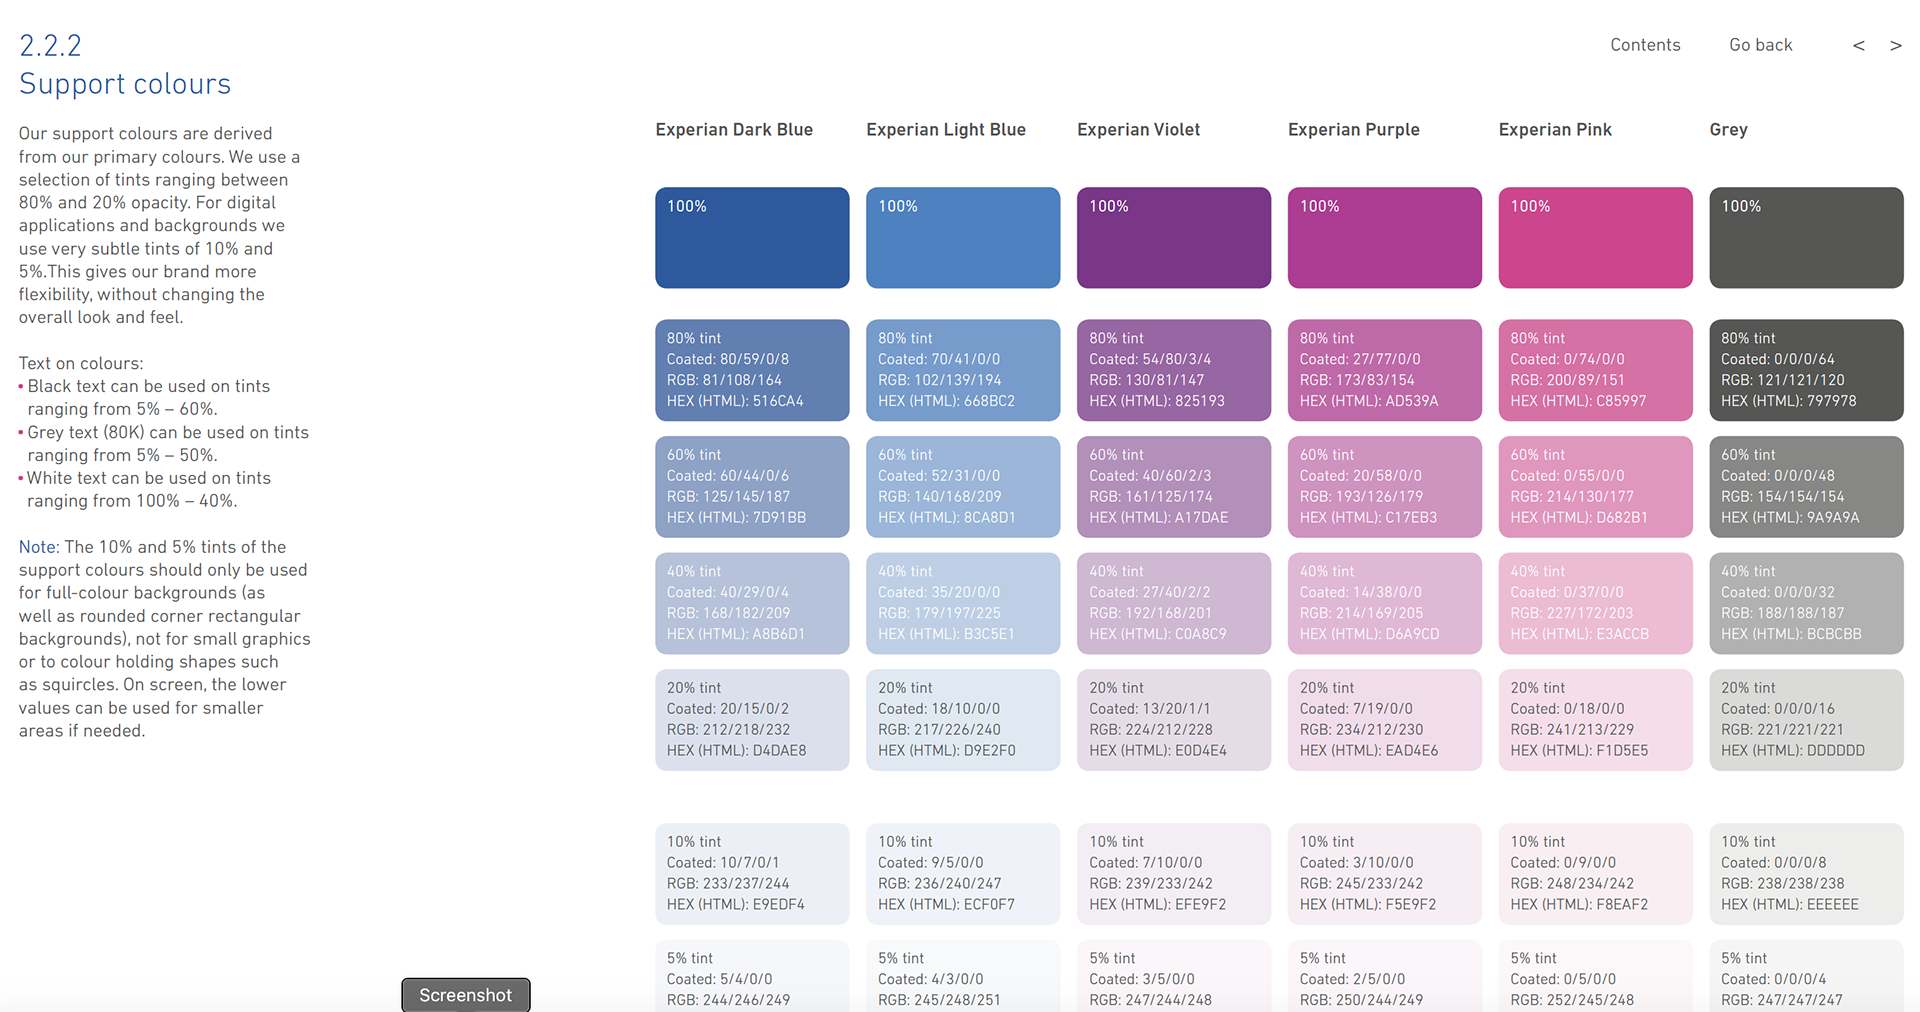Click the 5% tint swatch RGB 247/244/248
Screen dimensions: 1920x1012
[x=1174, y=976]
